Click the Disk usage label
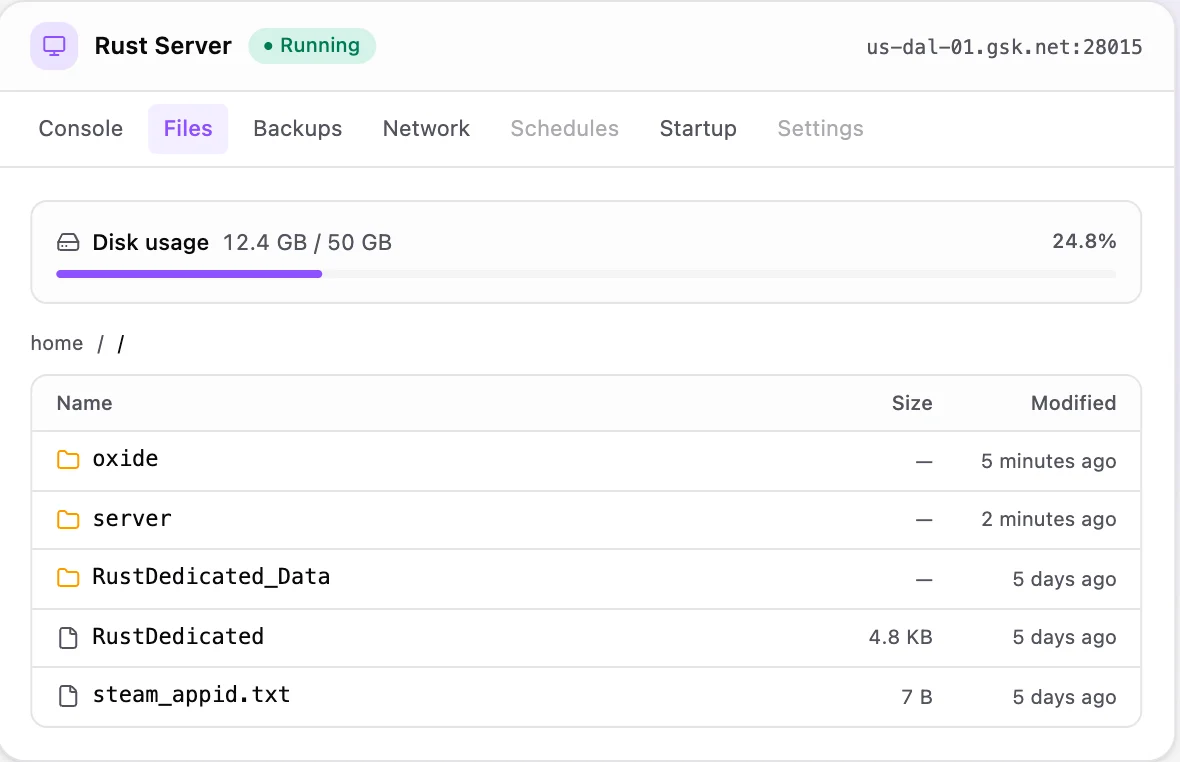Viewport: 1180px width, 762px height. (x=151, y=242)
